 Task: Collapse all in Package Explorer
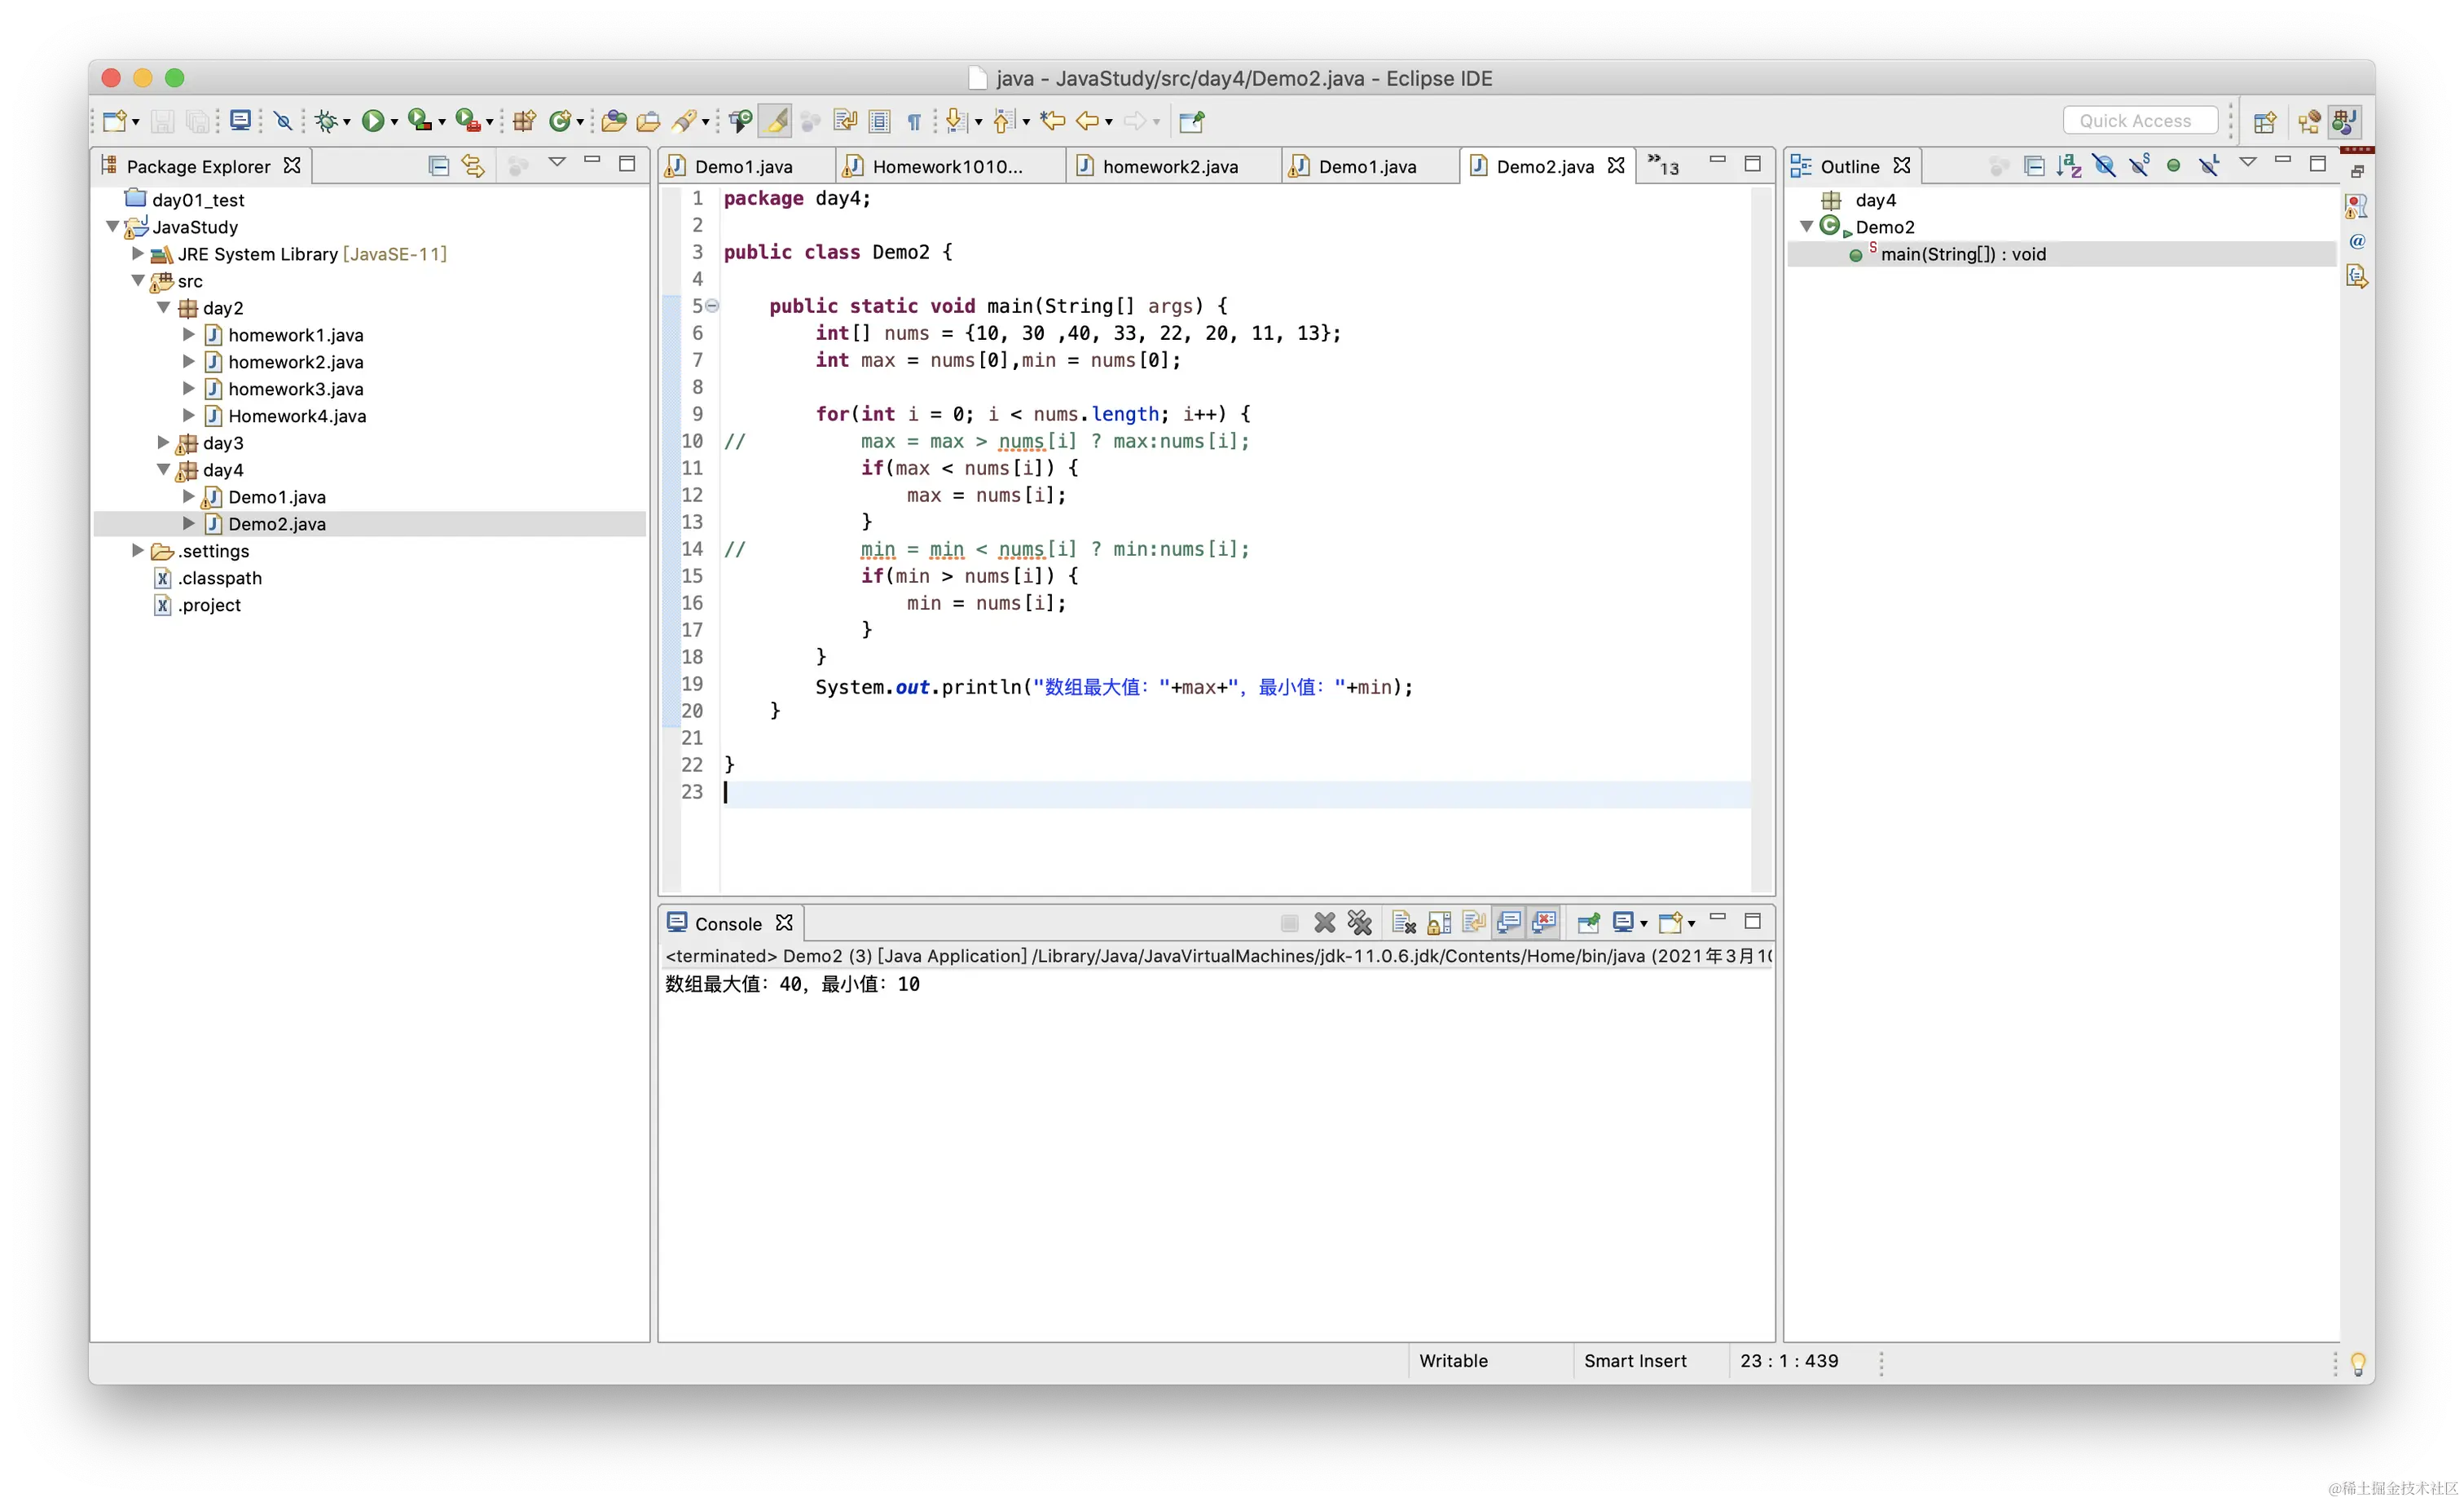pyautogui.click(x=438, y=165)
